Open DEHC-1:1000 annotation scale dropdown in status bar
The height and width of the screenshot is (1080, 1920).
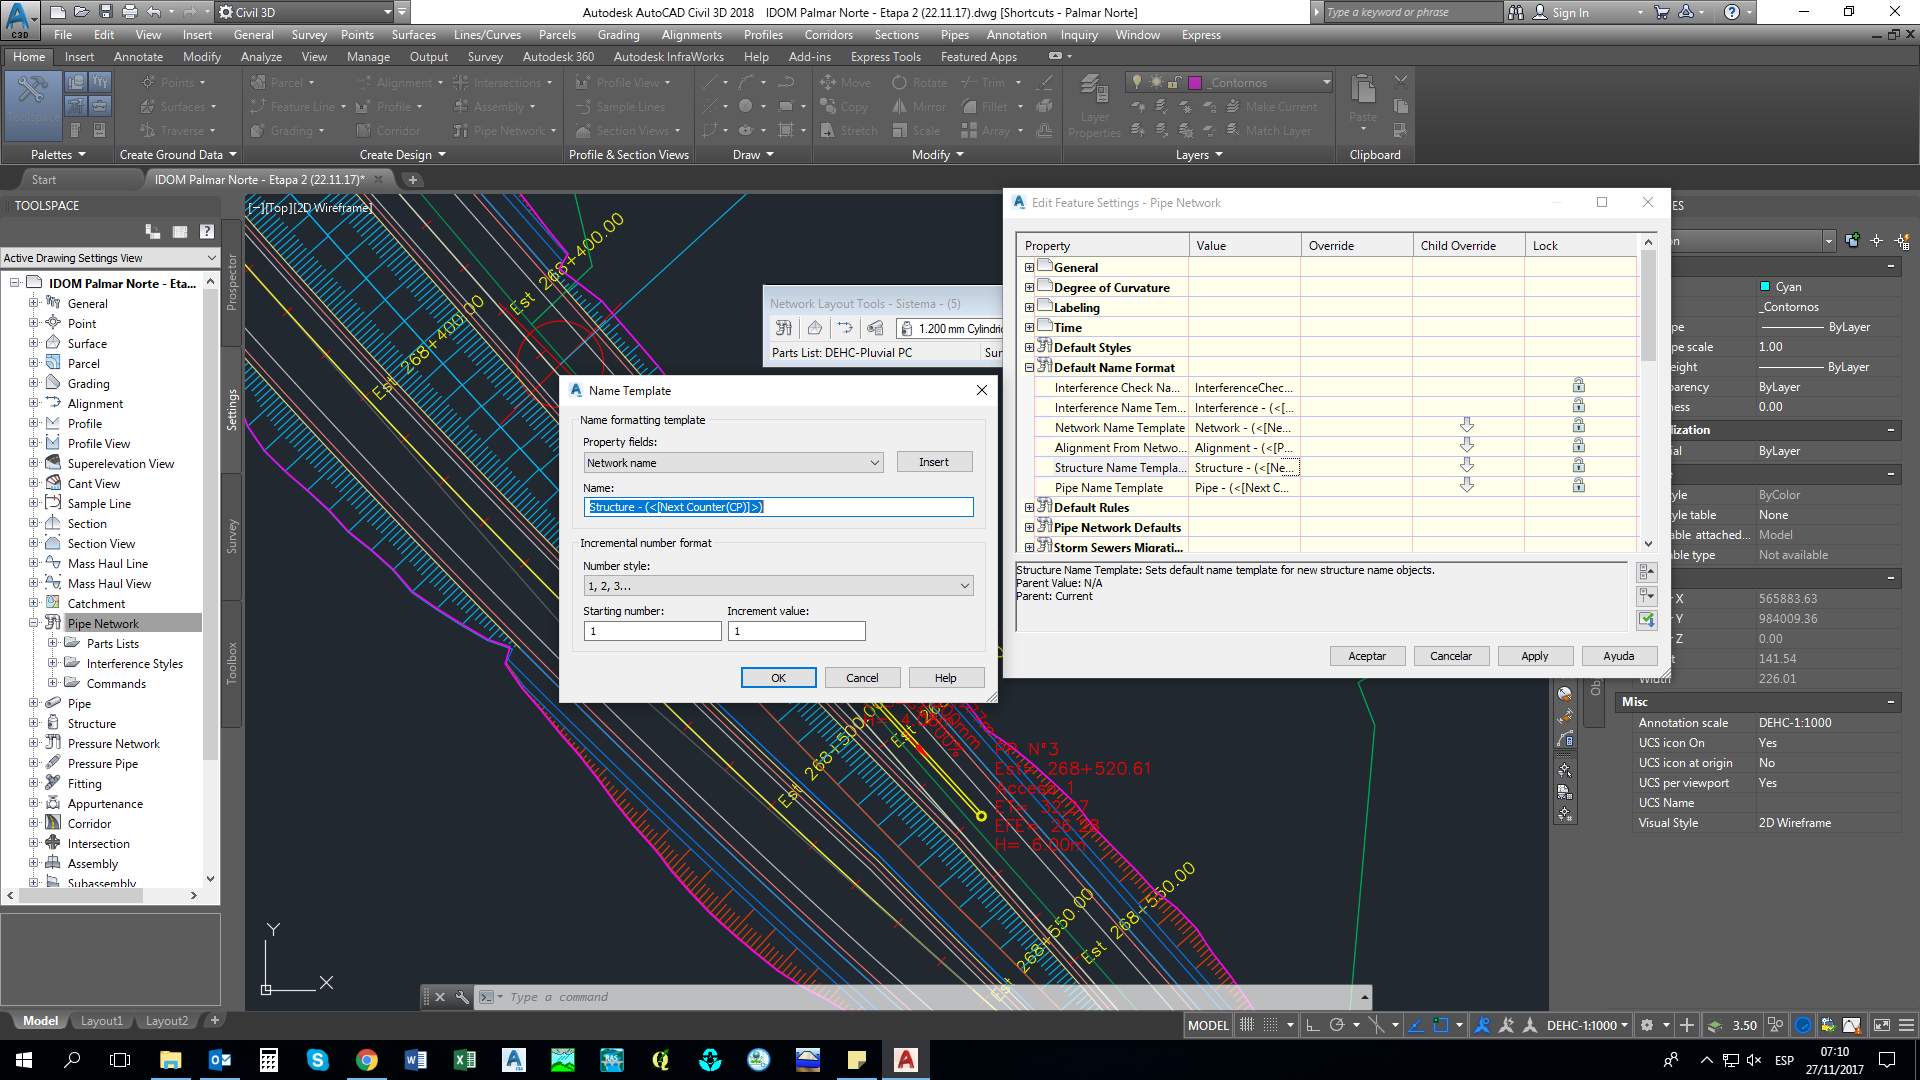click(x=1588, y=1025)
